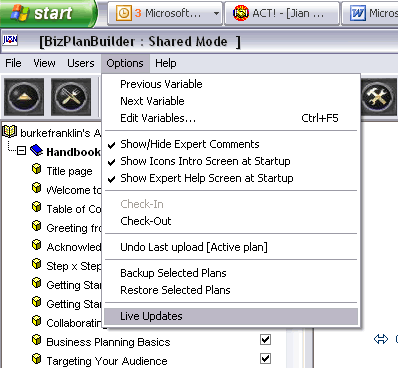Select the Handbook book icon
The width and height of the screenshot is (398, 368).
tap(36, 151)
